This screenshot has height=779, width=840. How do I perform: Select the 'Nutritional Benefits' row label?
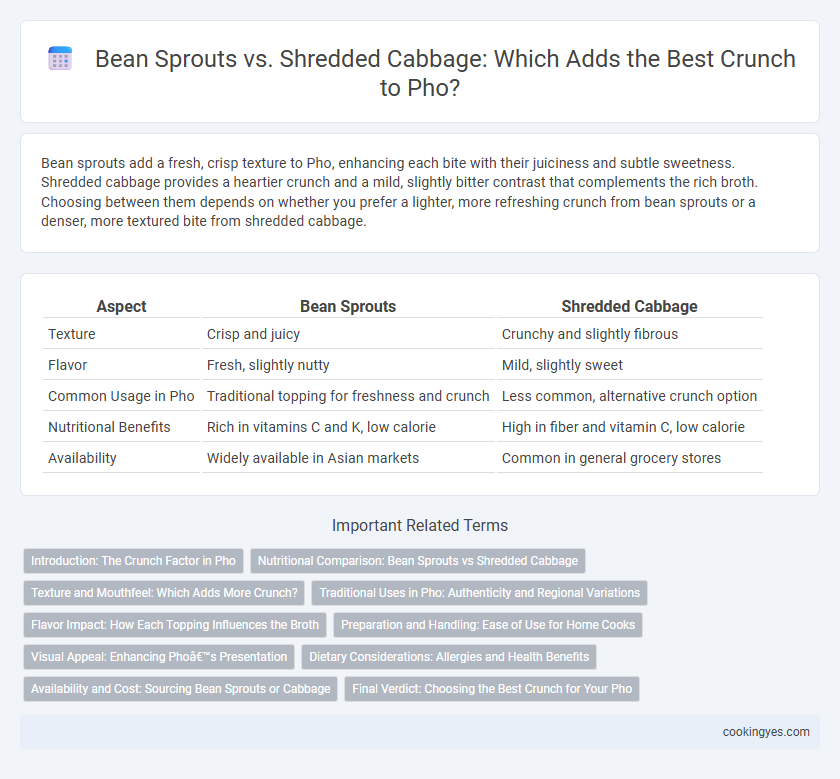point(109,428)
